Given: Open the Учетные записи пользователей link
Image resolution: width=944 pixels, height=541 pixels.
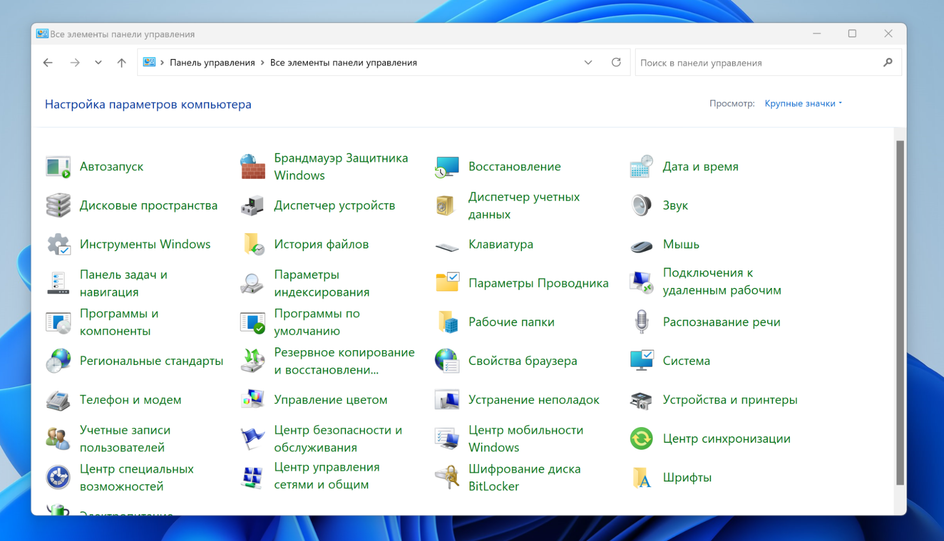Looking at the screenshot, I should click(x=125, y=439).
